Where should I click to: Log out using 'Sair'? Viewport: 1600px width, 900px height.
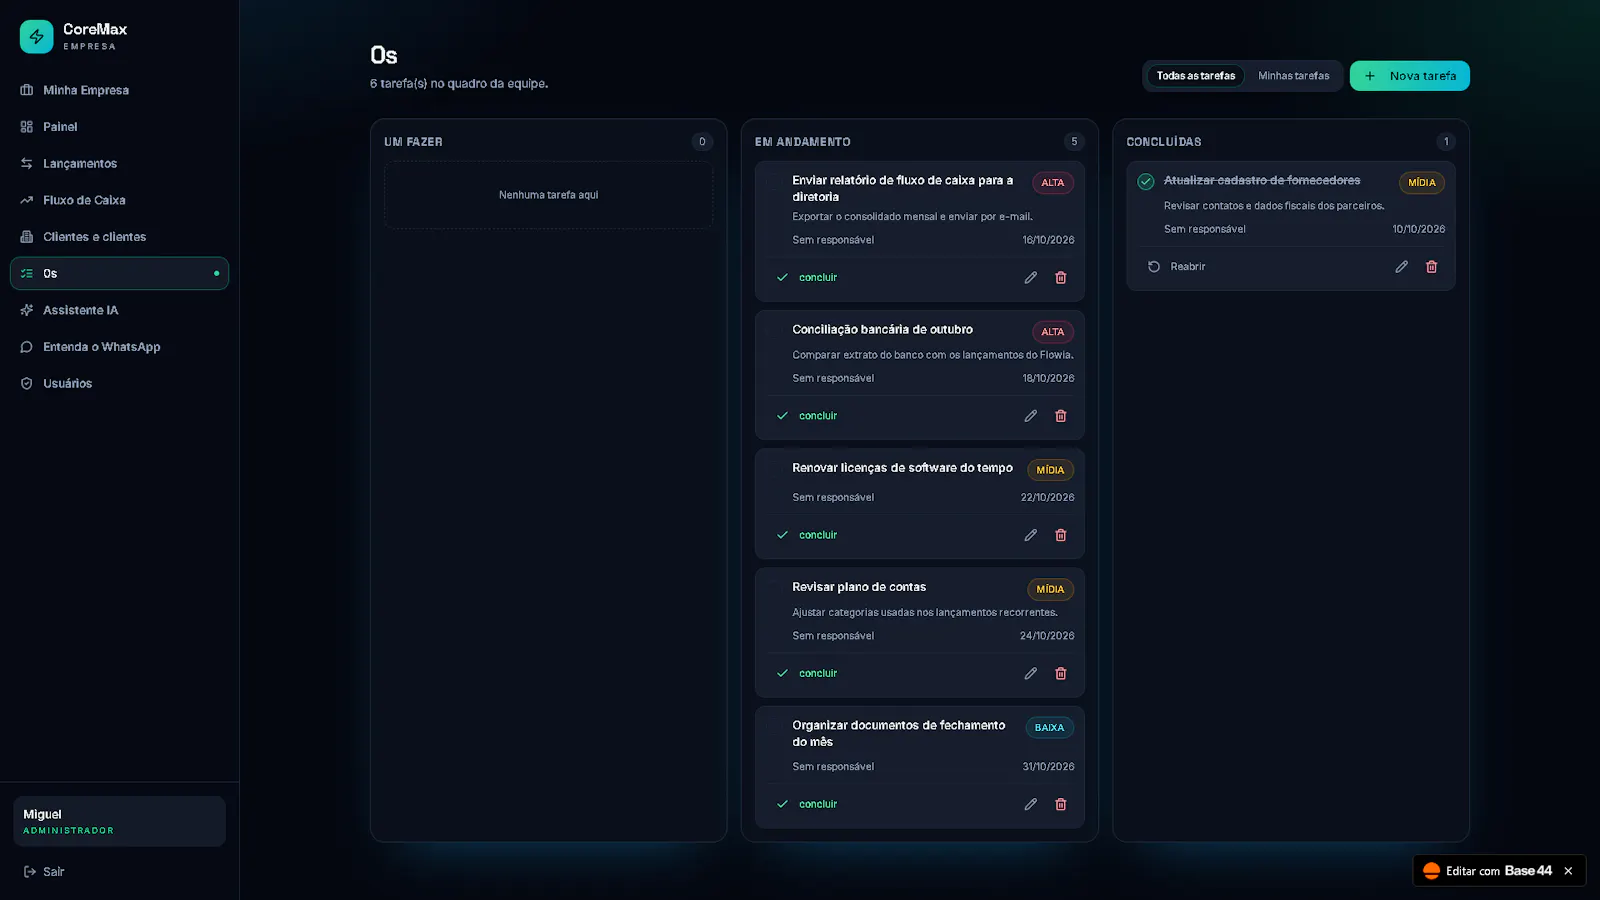click(44, 872)
